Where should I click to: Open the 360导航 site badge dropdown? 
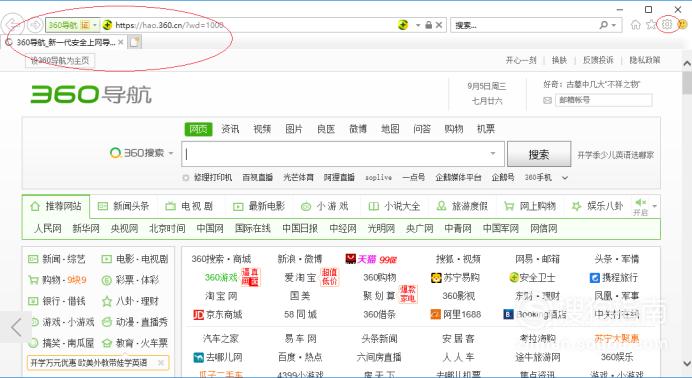coord(94,25)
